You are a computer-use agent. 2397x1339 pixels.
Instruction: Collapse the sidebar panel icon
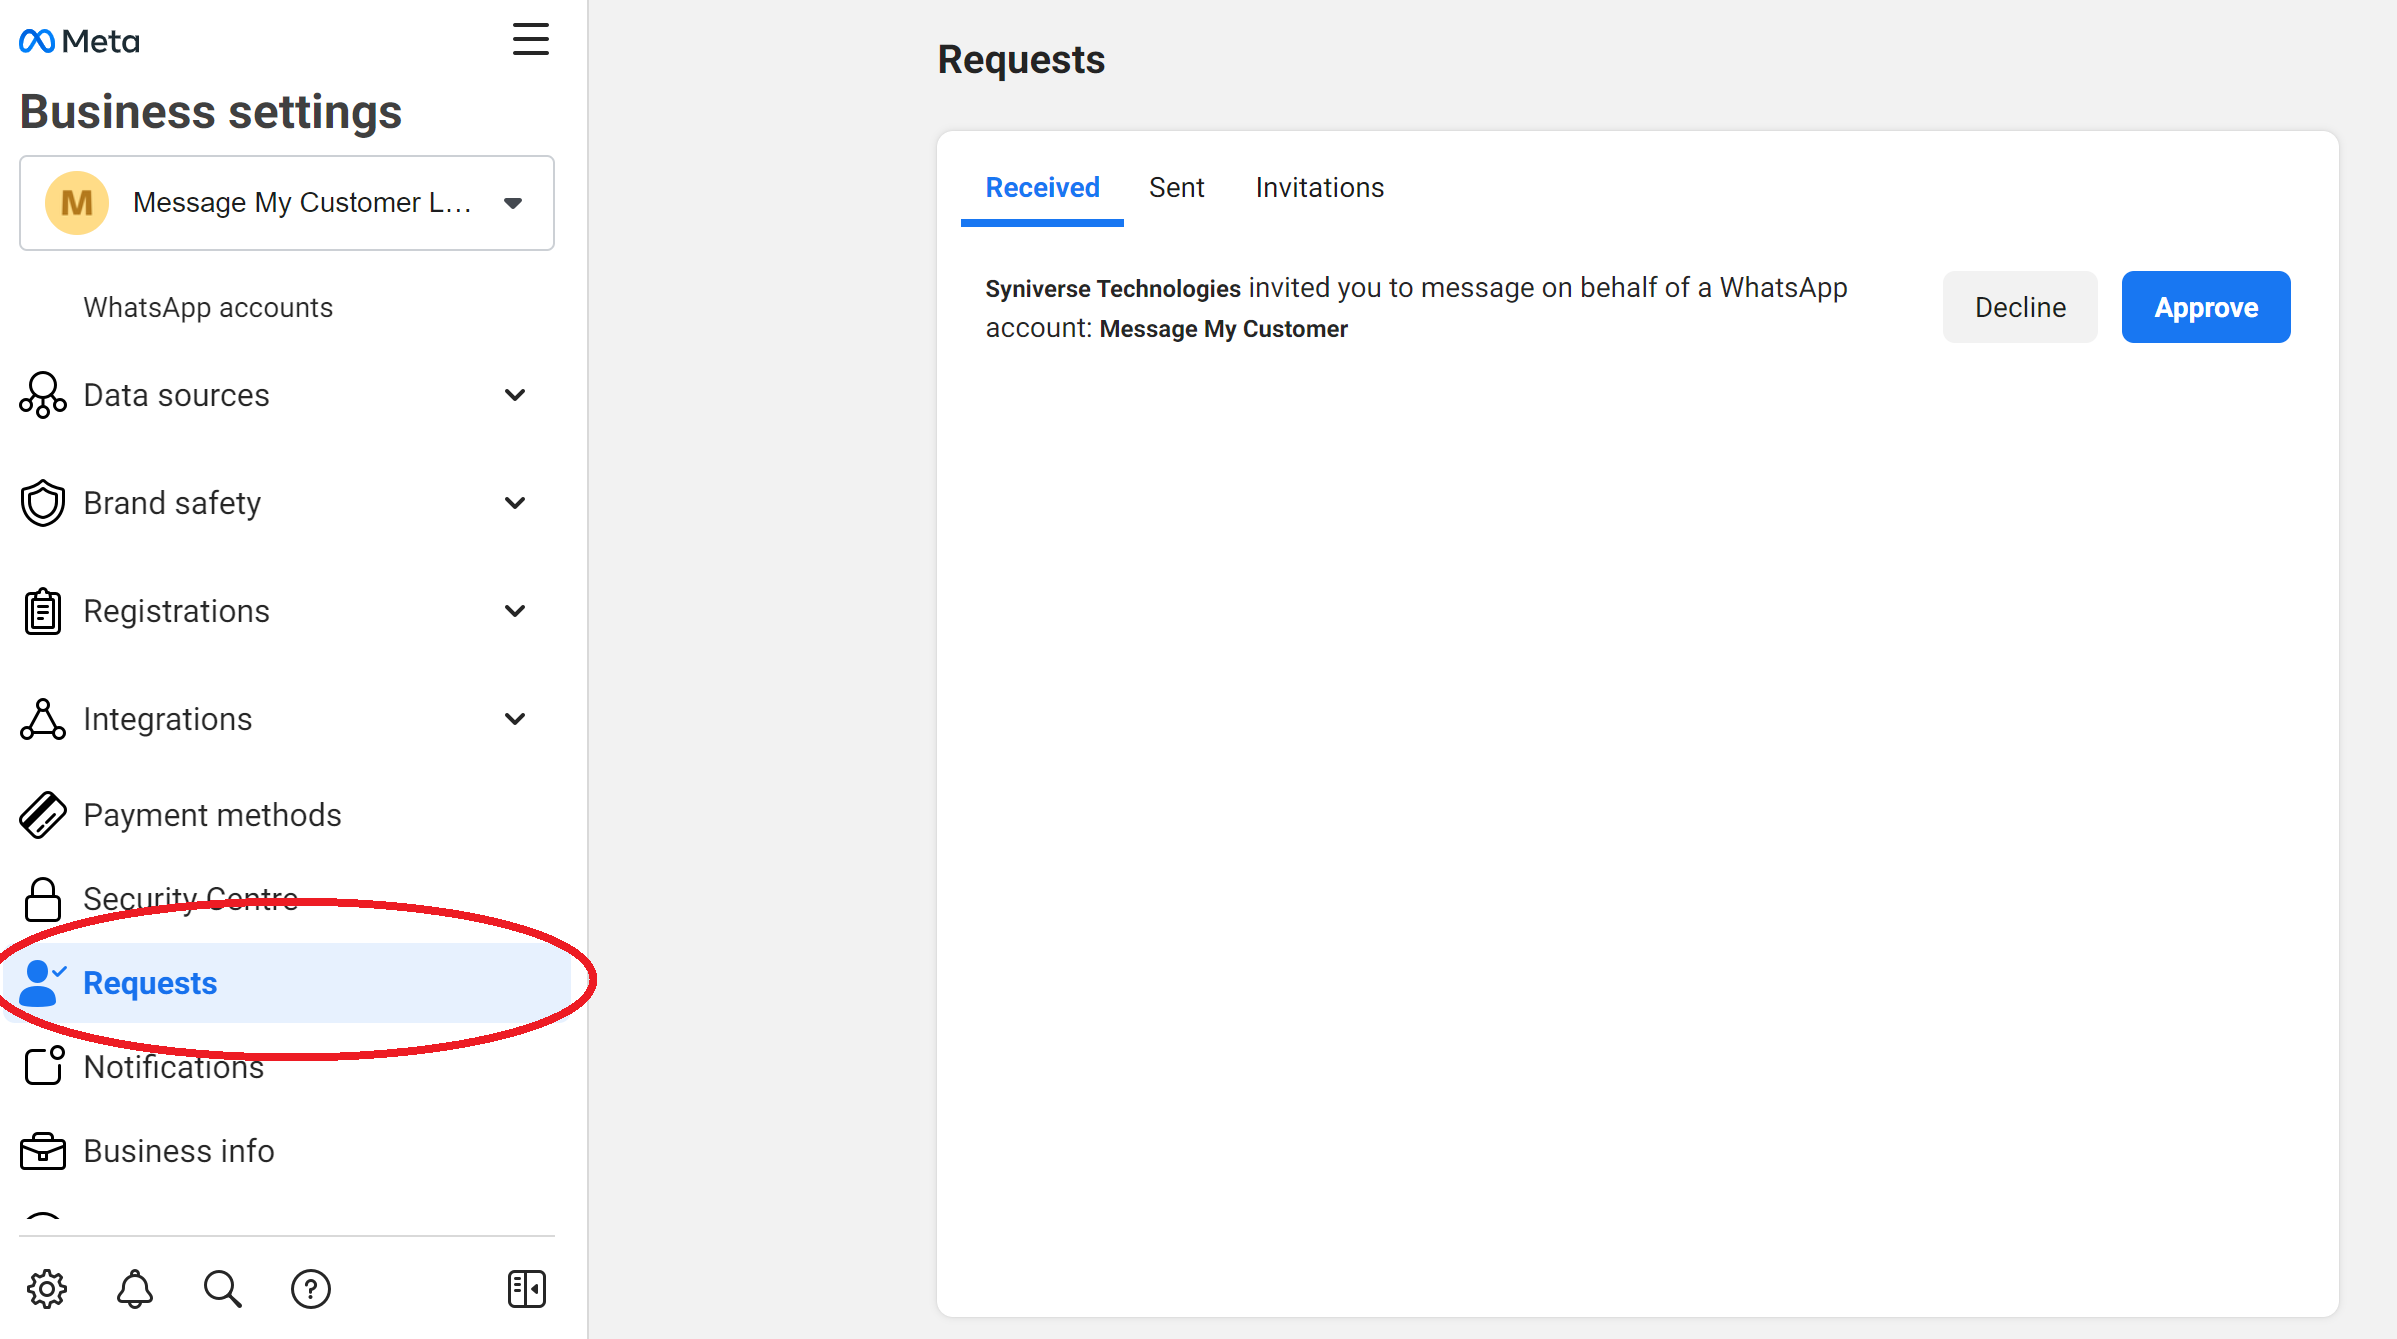click(x=527, y=1289)
